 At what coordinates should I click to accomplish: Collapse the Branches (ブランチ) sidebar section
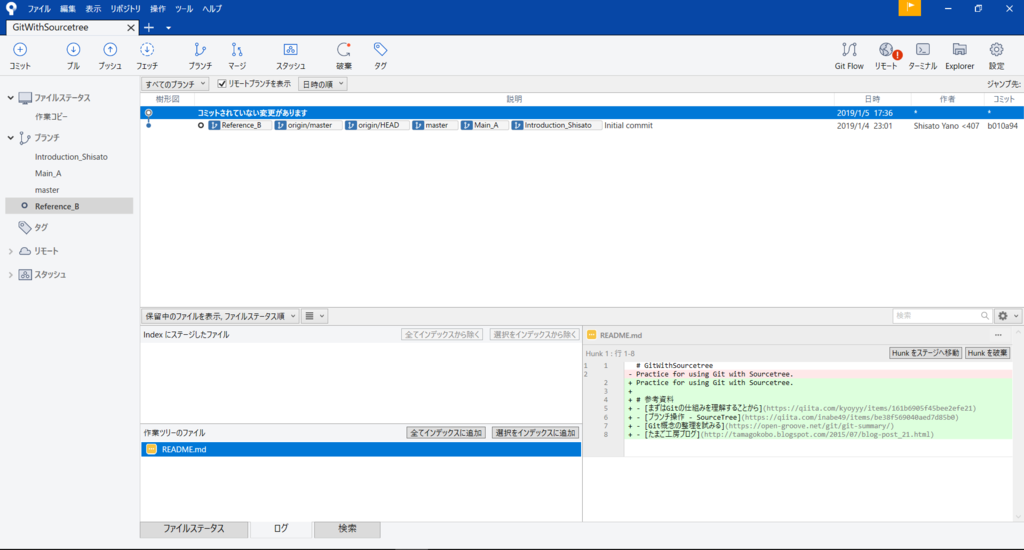coord(10,138)
